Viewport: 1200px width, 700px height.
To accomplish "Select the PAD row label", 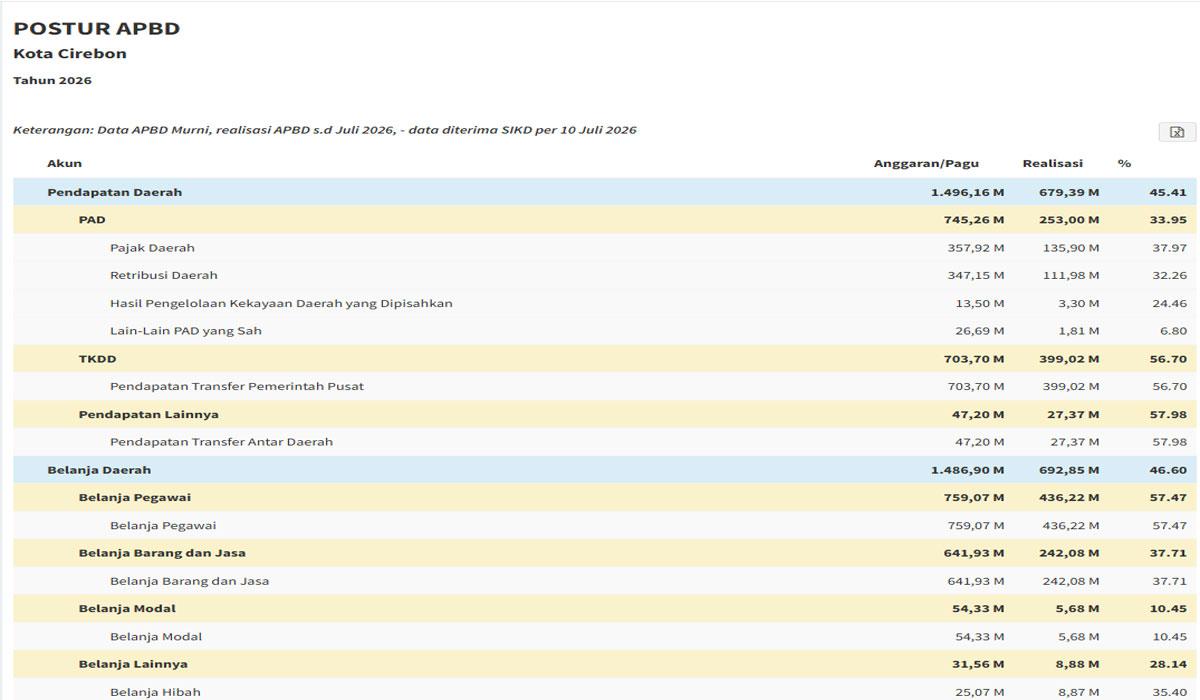I will (x=92, y=220).
